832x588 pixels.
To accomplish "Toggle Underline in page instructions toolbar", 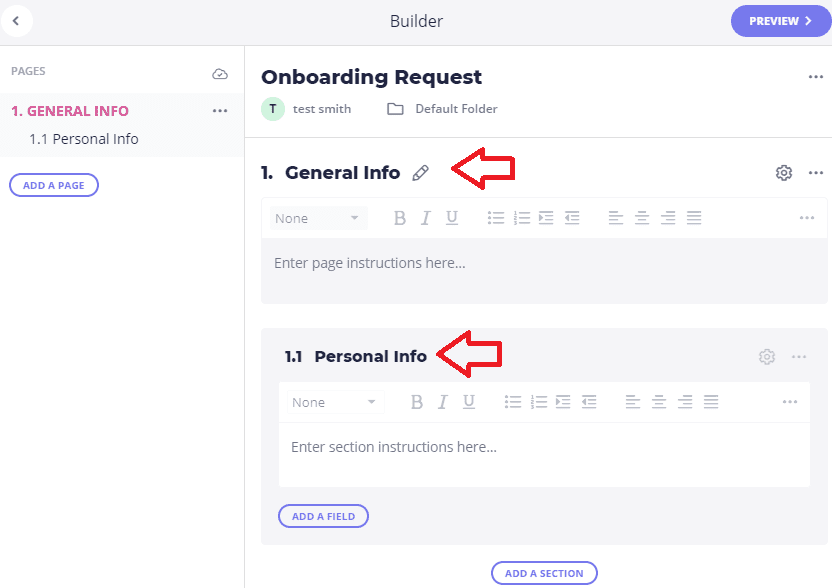I will (452, 218).
